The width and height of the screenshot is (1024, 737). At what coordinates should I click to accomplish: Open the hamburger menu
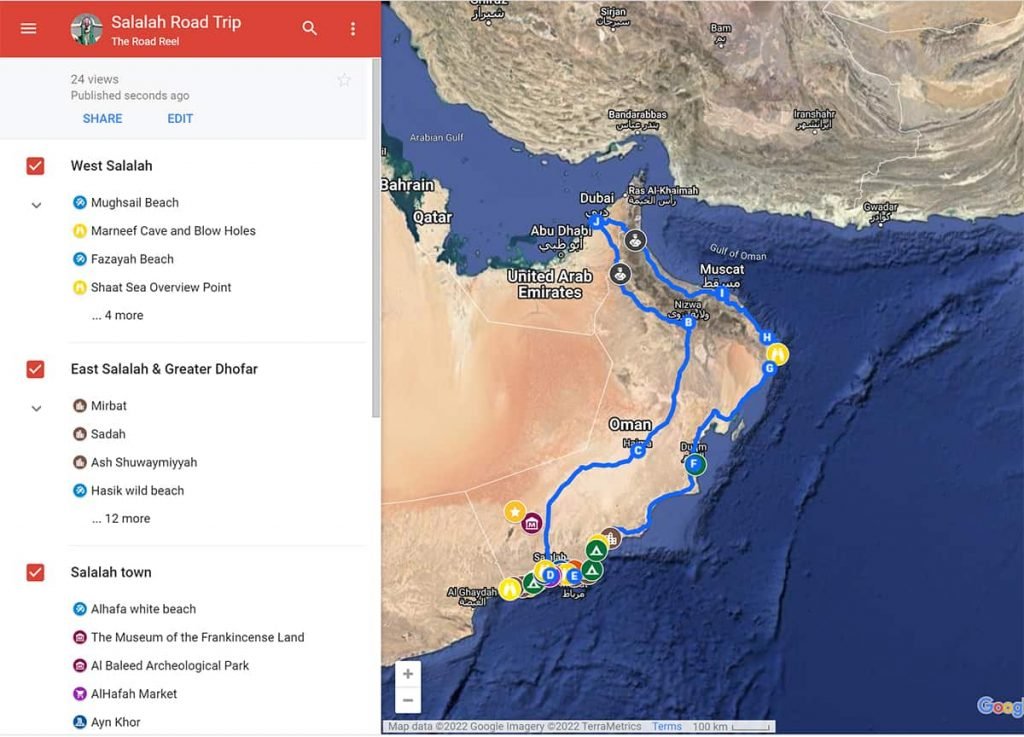coord(28,28)
